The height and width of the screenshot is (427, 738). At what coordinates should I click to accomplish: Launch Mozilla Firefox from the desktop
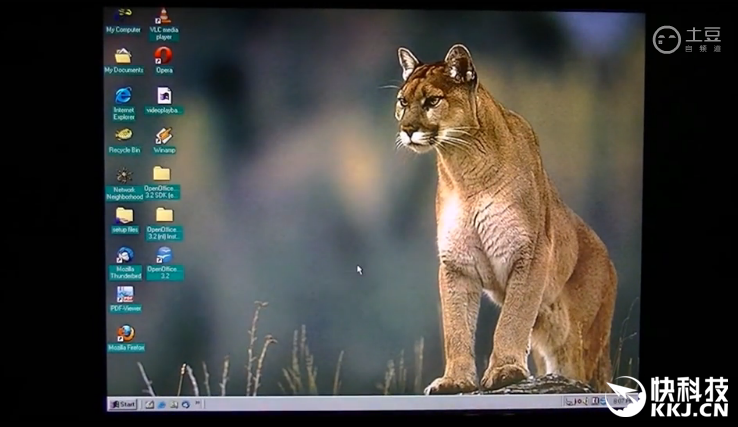click(125, 333)
